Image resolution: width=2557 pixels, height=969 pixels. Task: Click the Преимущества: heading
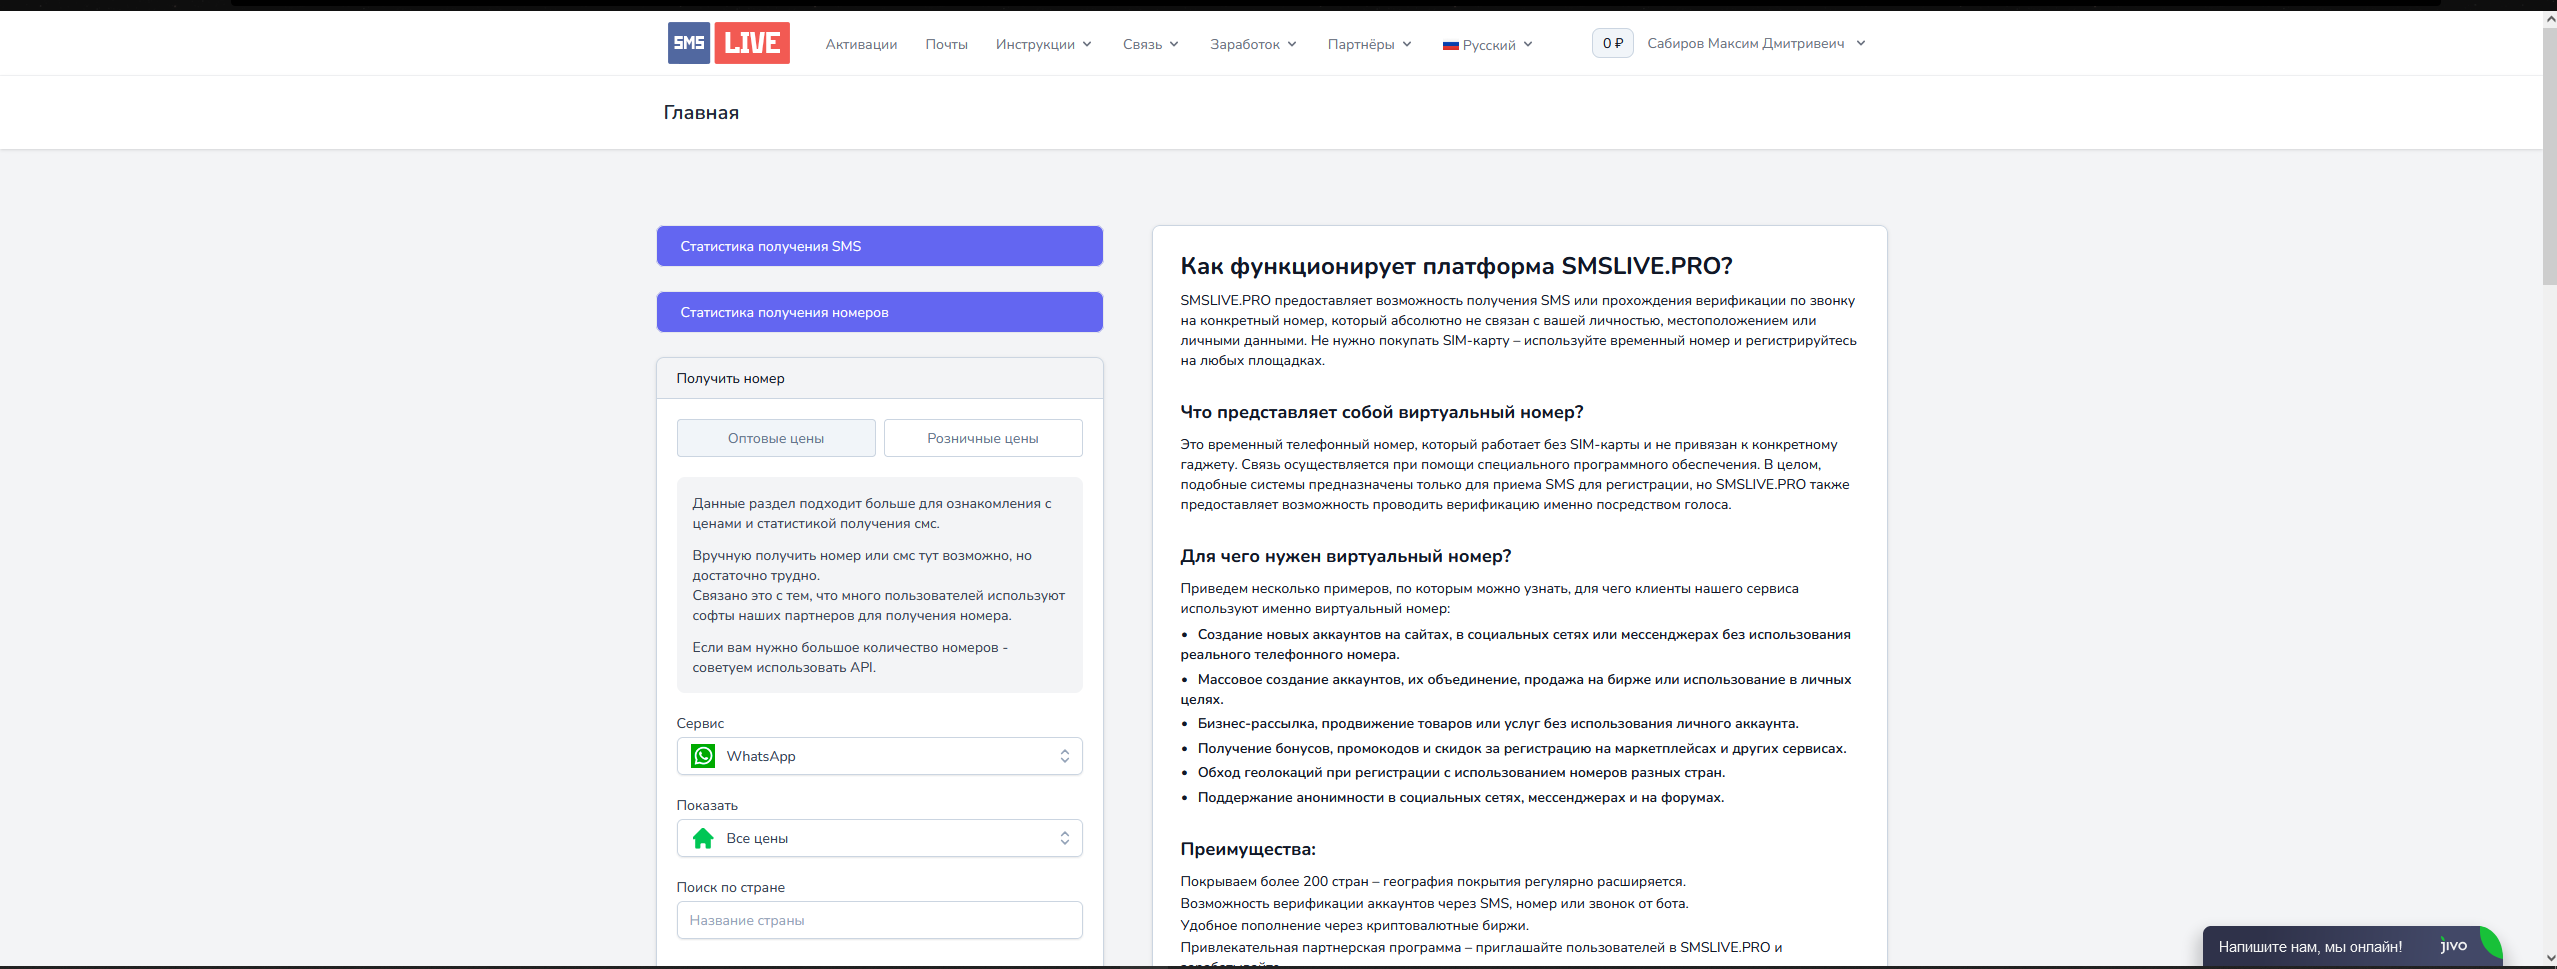(x=1247, y=849)
